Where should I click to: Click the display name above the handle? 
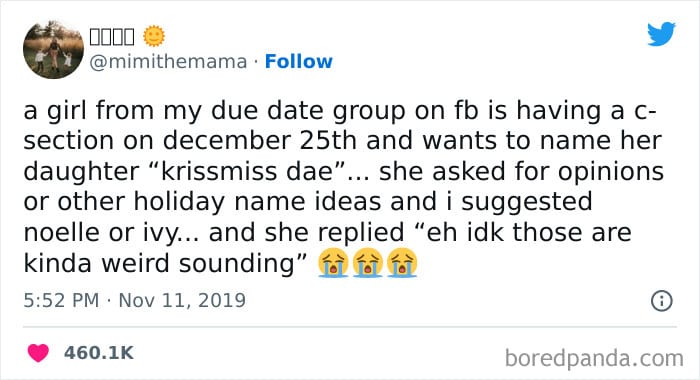coord(112,37)
